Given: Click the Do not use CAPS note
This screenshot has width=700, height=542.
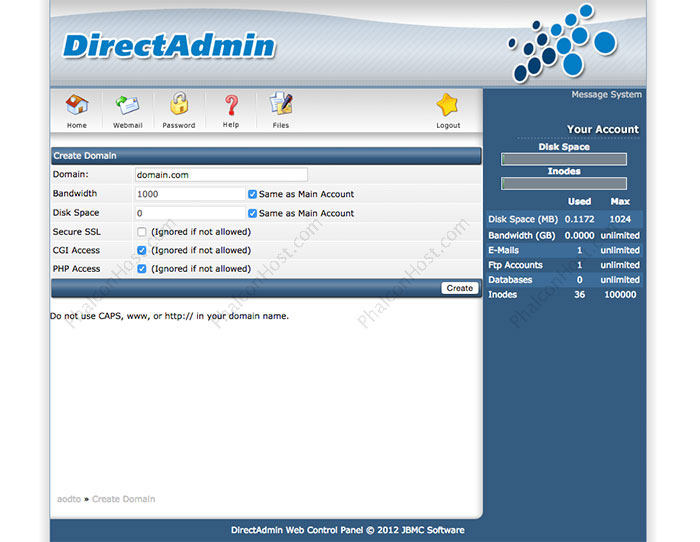Looking at the screenshot, I should pyautogui.click(x=170, y=316).
